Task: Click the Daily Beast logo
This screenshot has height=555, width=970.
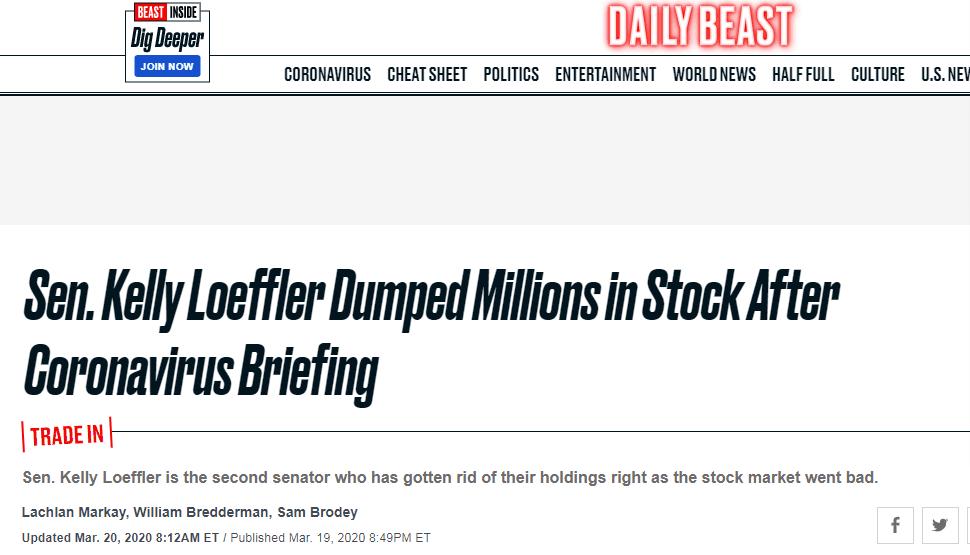Action: click(x=700, y=27)
